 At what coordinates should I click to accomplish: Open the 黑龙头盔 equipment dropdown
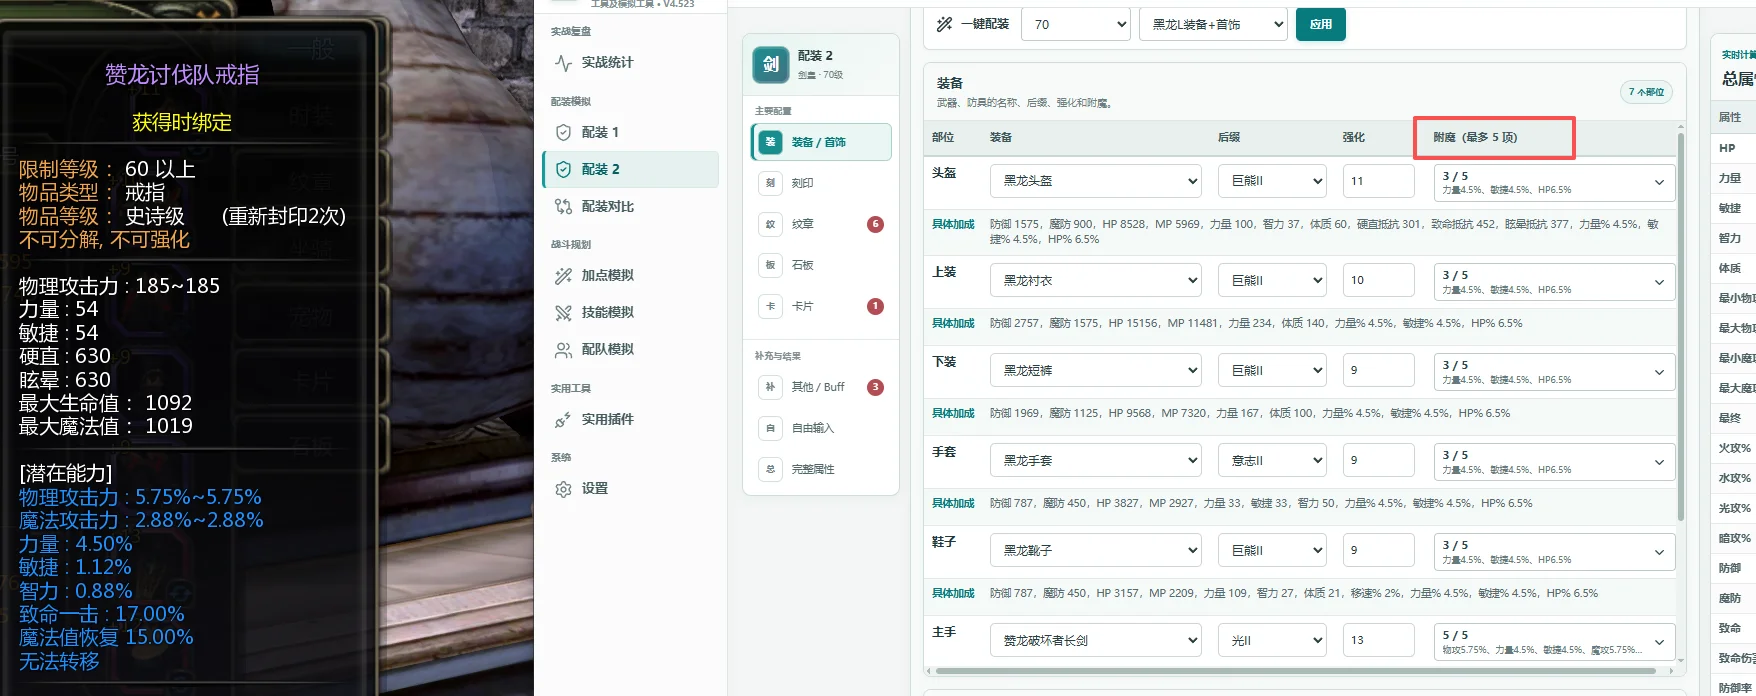click(x=1096, y=181)
